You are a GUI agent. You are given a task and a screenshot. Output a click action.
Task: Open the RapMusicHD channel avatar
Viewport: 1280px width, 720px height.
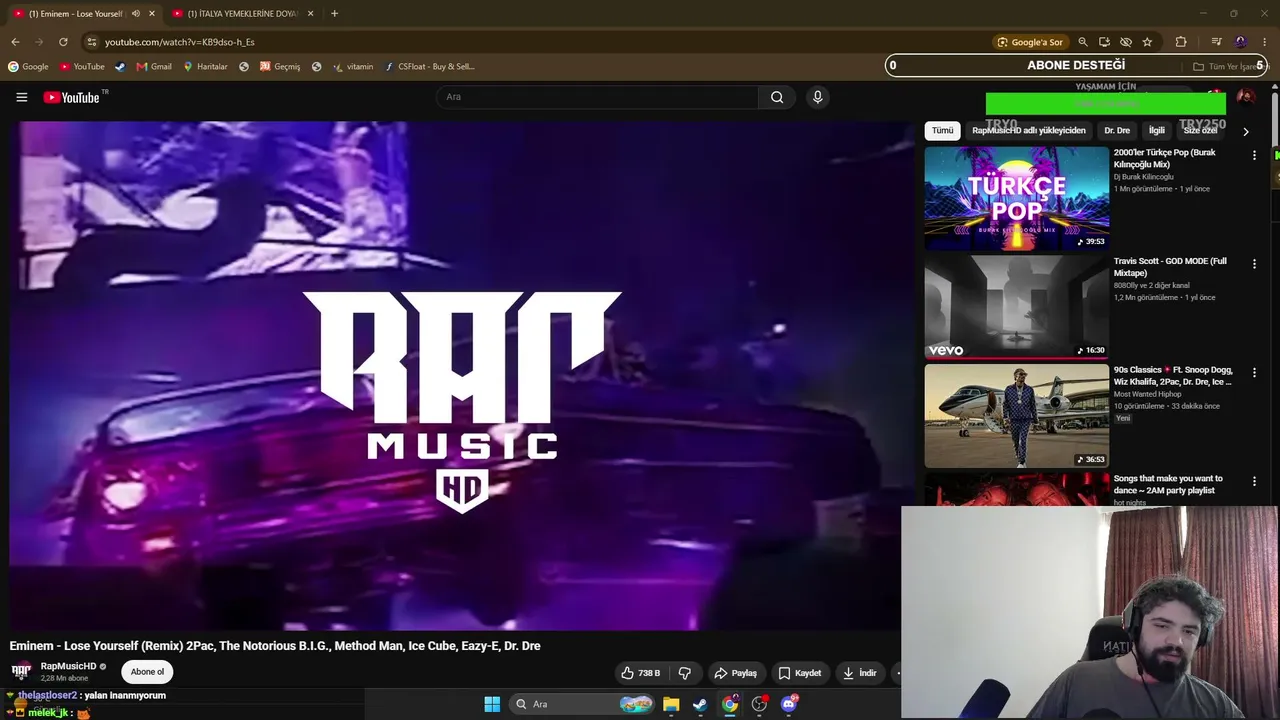pyautogui.click(x=21, y=671)
